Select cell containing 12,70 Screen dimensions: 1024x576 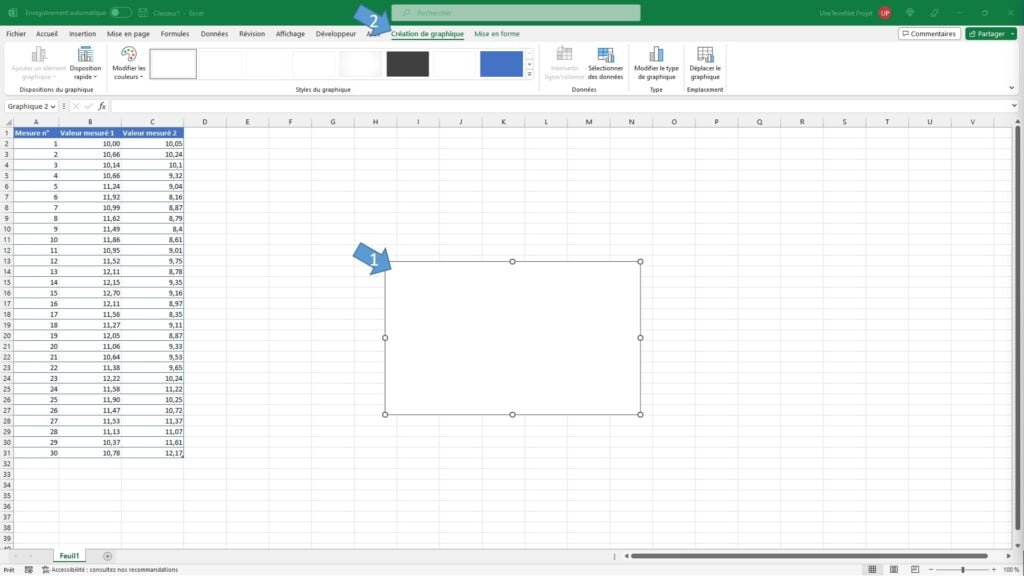89,293
